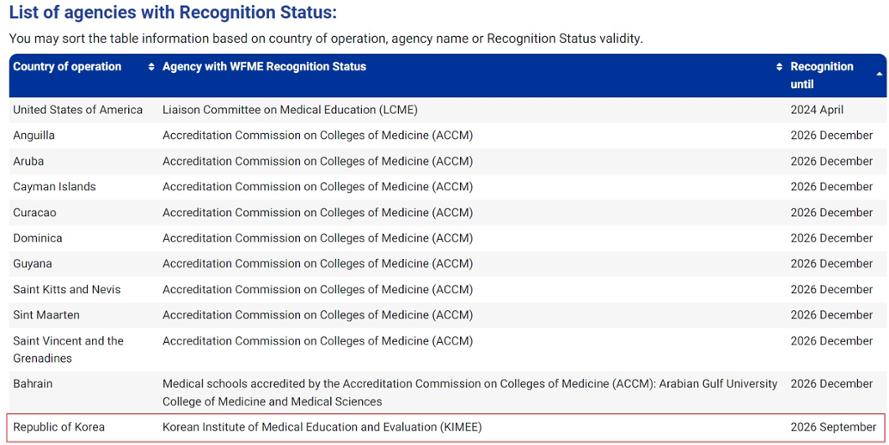
Task: Click the 2024 April recognition date
Action: 817,110
